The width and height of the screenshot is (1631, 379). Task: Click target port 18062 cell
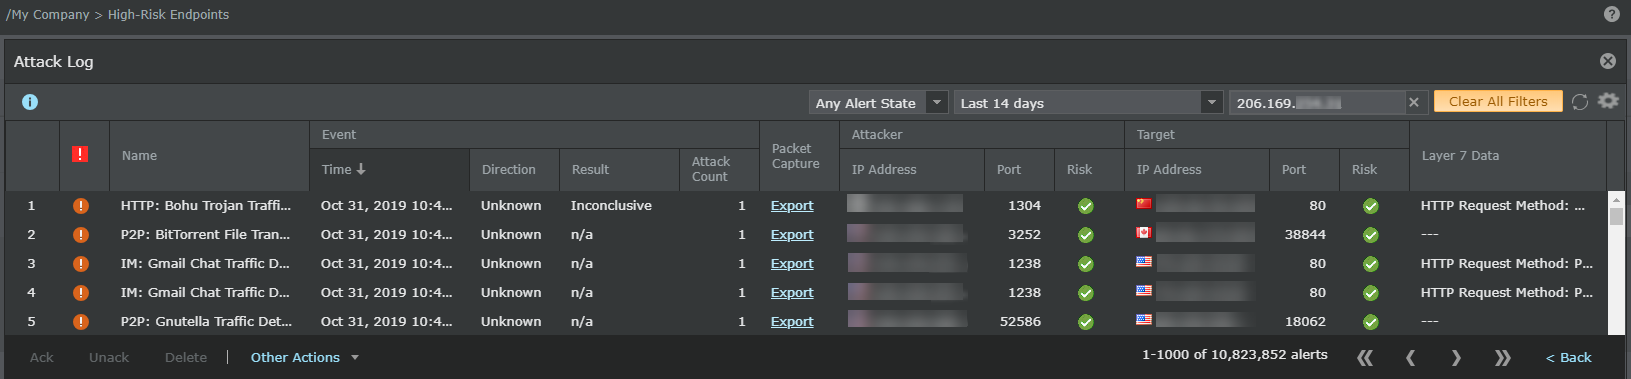(x=1305, y=321)
